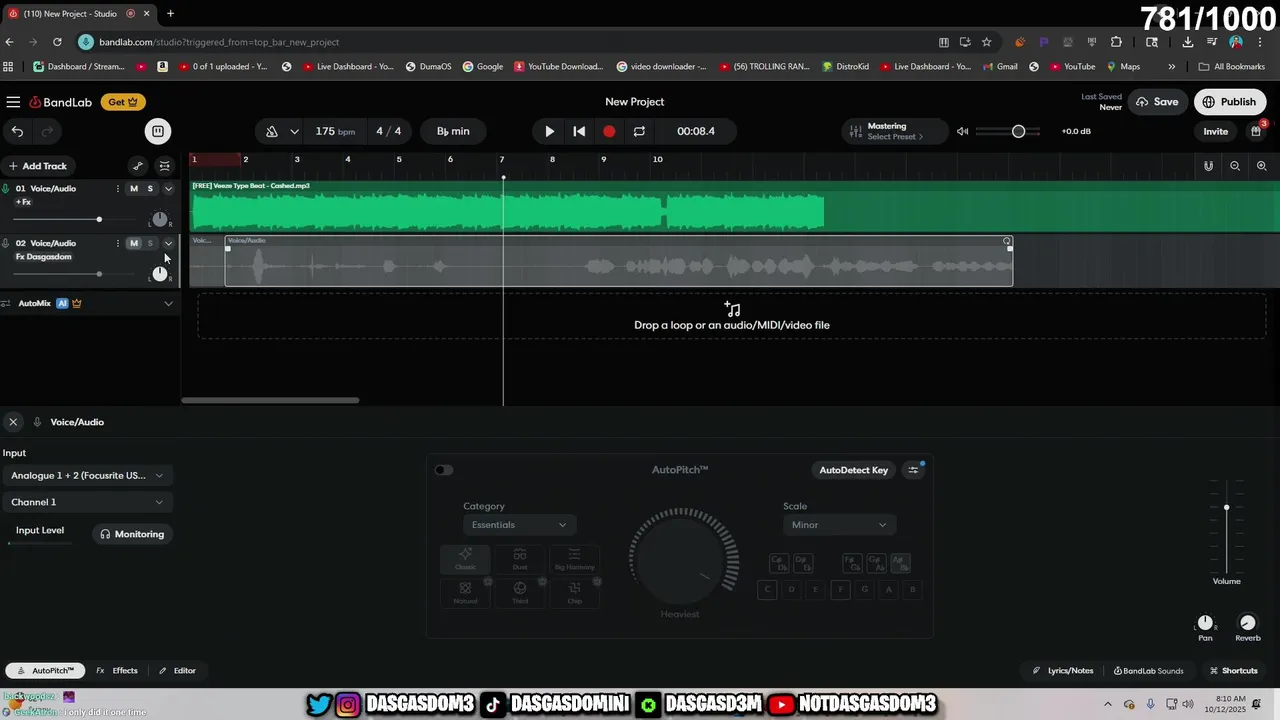Image resolution: width=1280 pixels, height=720 pixels.
Task: Click the track height collapse icon
Action: click(x=165, y=166)
